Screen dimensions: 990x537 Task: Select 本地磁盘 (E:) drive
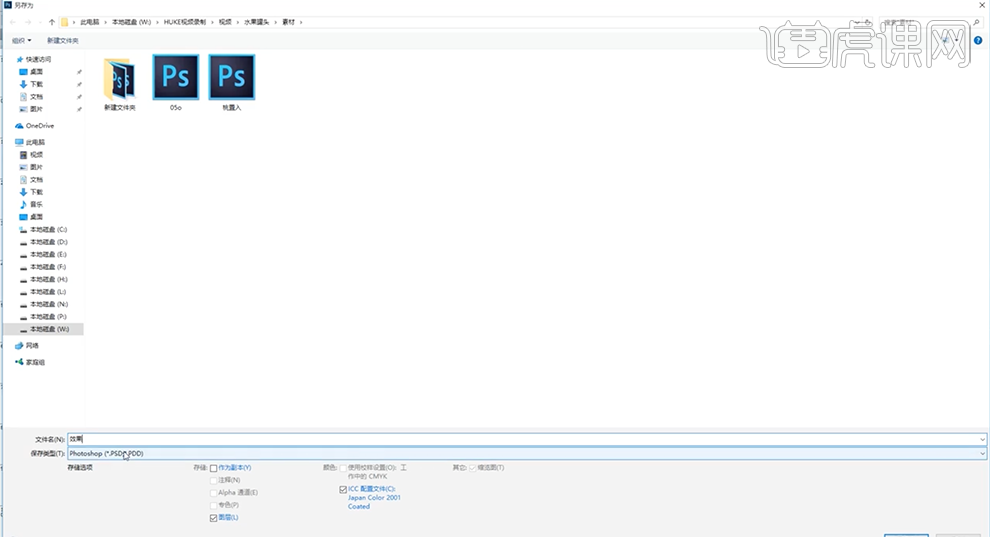point(44,255)
